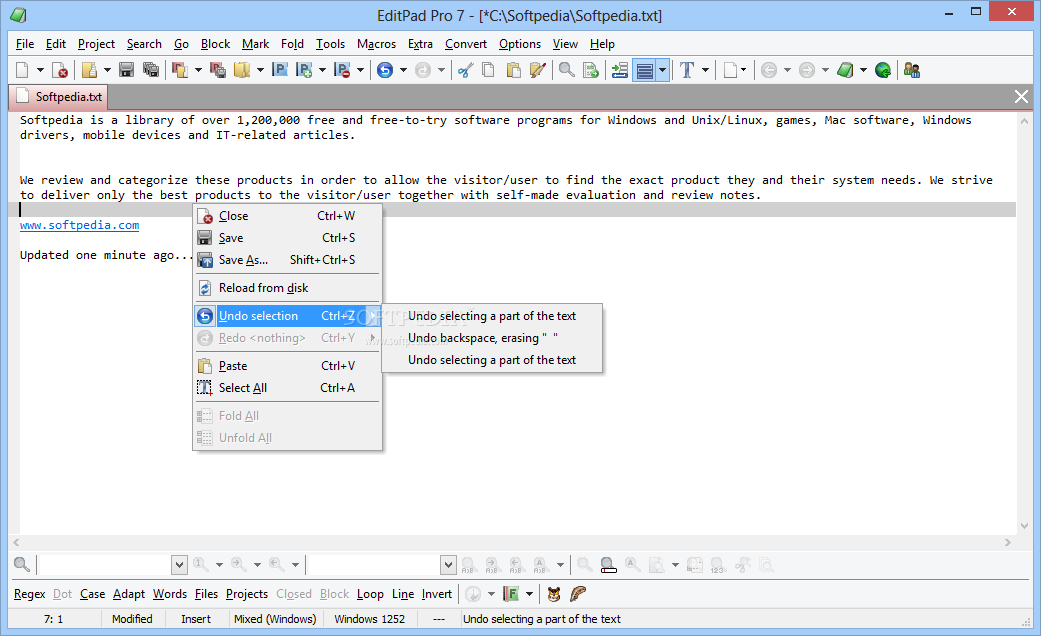Click the vertical scrollbar down arrow
This screenshot has width=1041, height=636.
coord(1024,526)
